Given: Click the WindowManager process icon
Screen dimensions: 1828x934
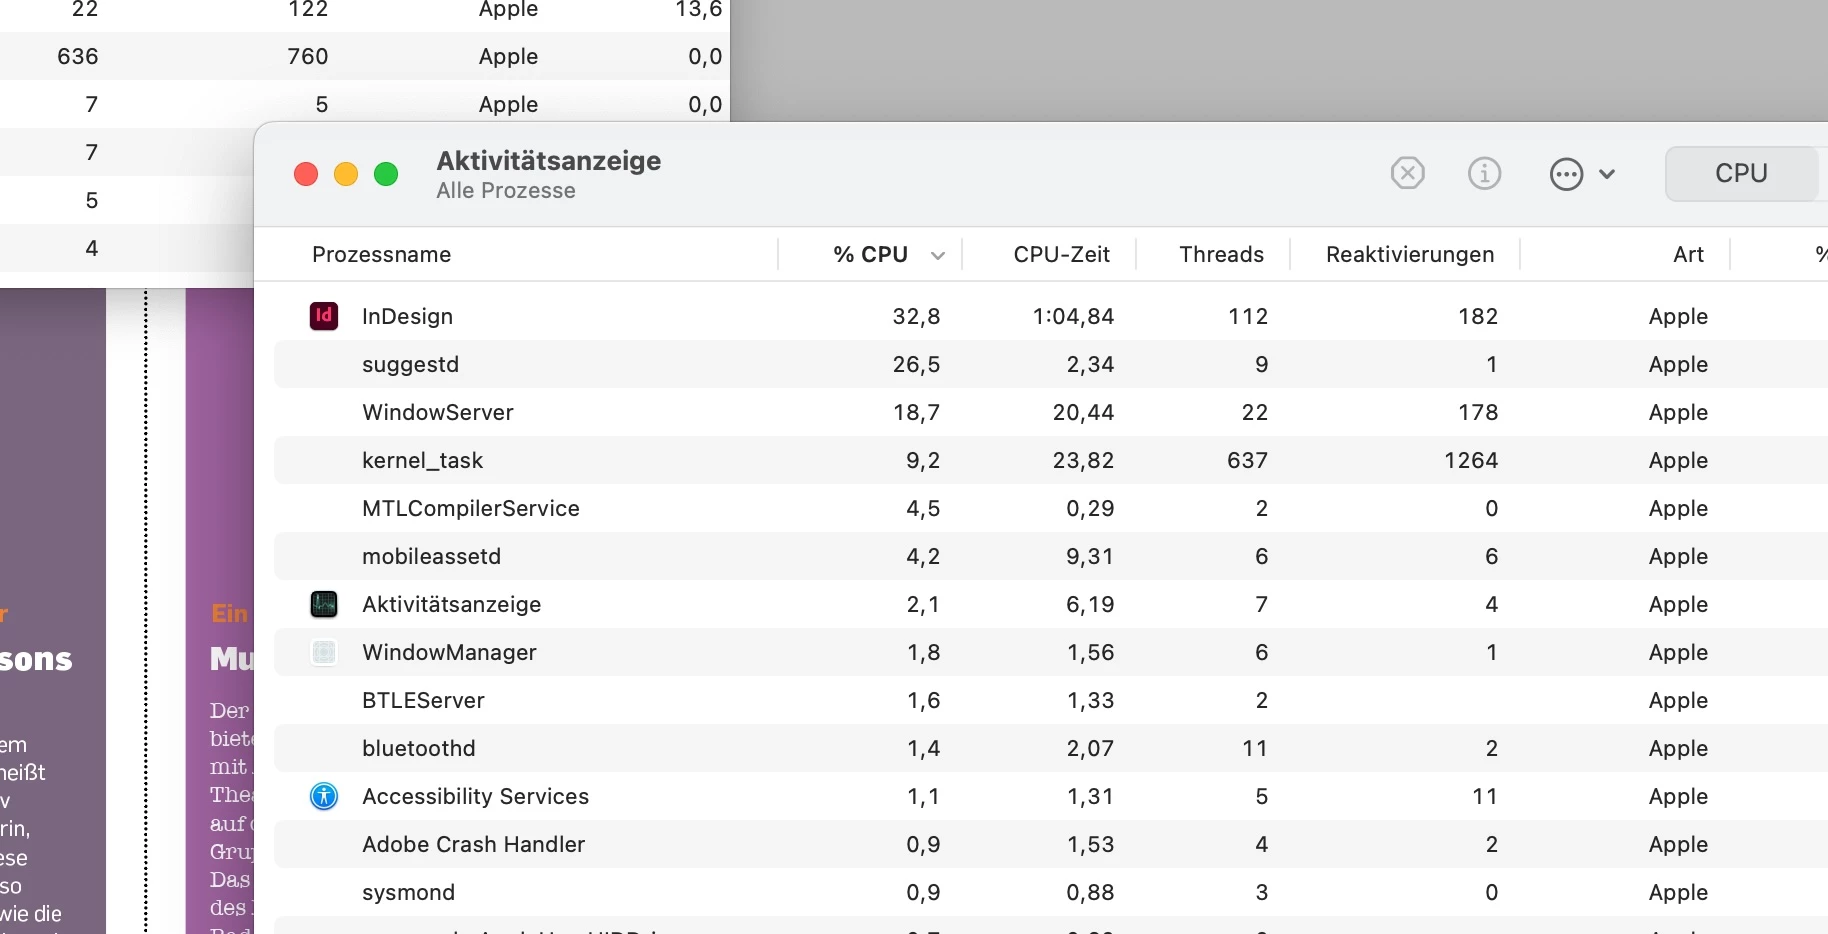Looking at the screenshot, I should pos(324,652).
